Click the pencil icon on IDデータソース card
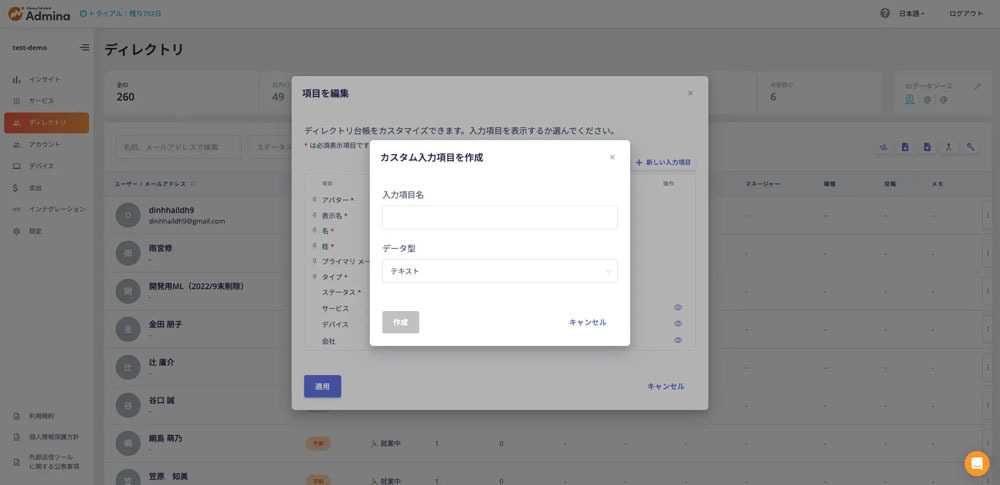Viewport: 1000px width, 485px height. [x=978, y=86]
